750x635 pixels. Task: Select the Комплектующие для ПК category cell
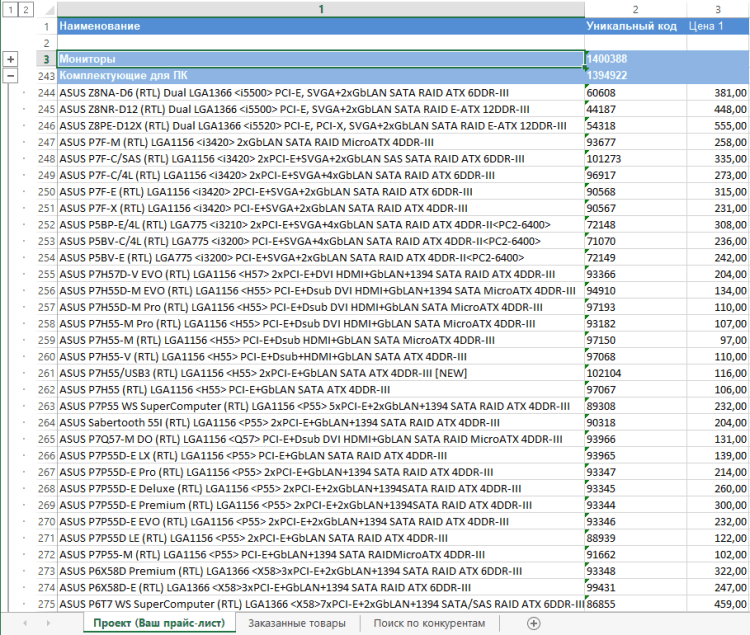pyautogui.click(x=321, y=76)
